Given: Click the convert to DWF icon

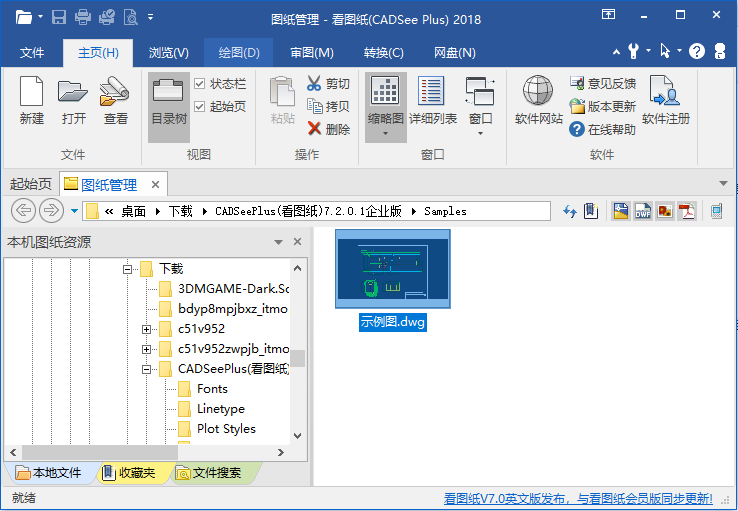Looking at the screenshot, I should (x=643, y=211).
